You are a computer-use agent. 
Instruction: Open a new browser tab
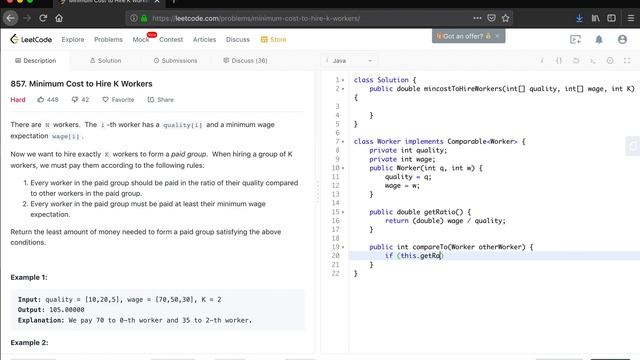[x=173, y=2]
